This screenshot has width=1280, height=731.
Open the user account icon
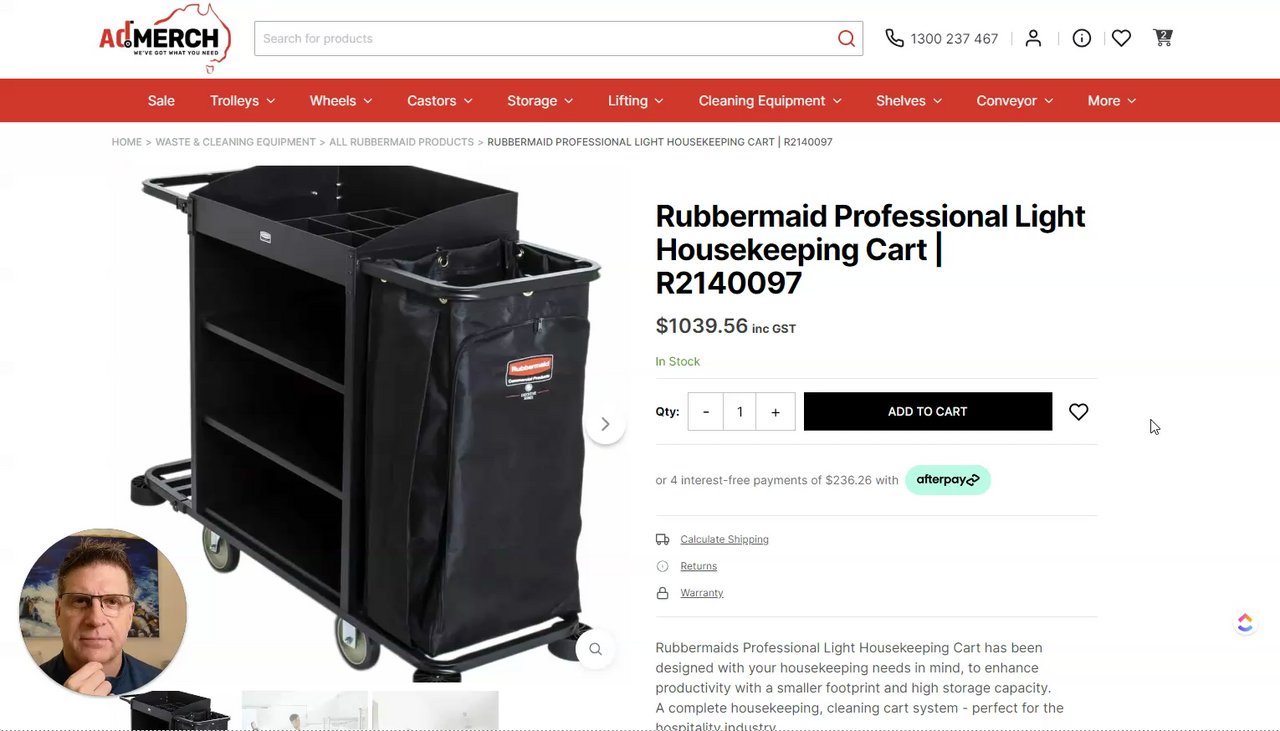pyautogui.click(x=1033, y=38)
